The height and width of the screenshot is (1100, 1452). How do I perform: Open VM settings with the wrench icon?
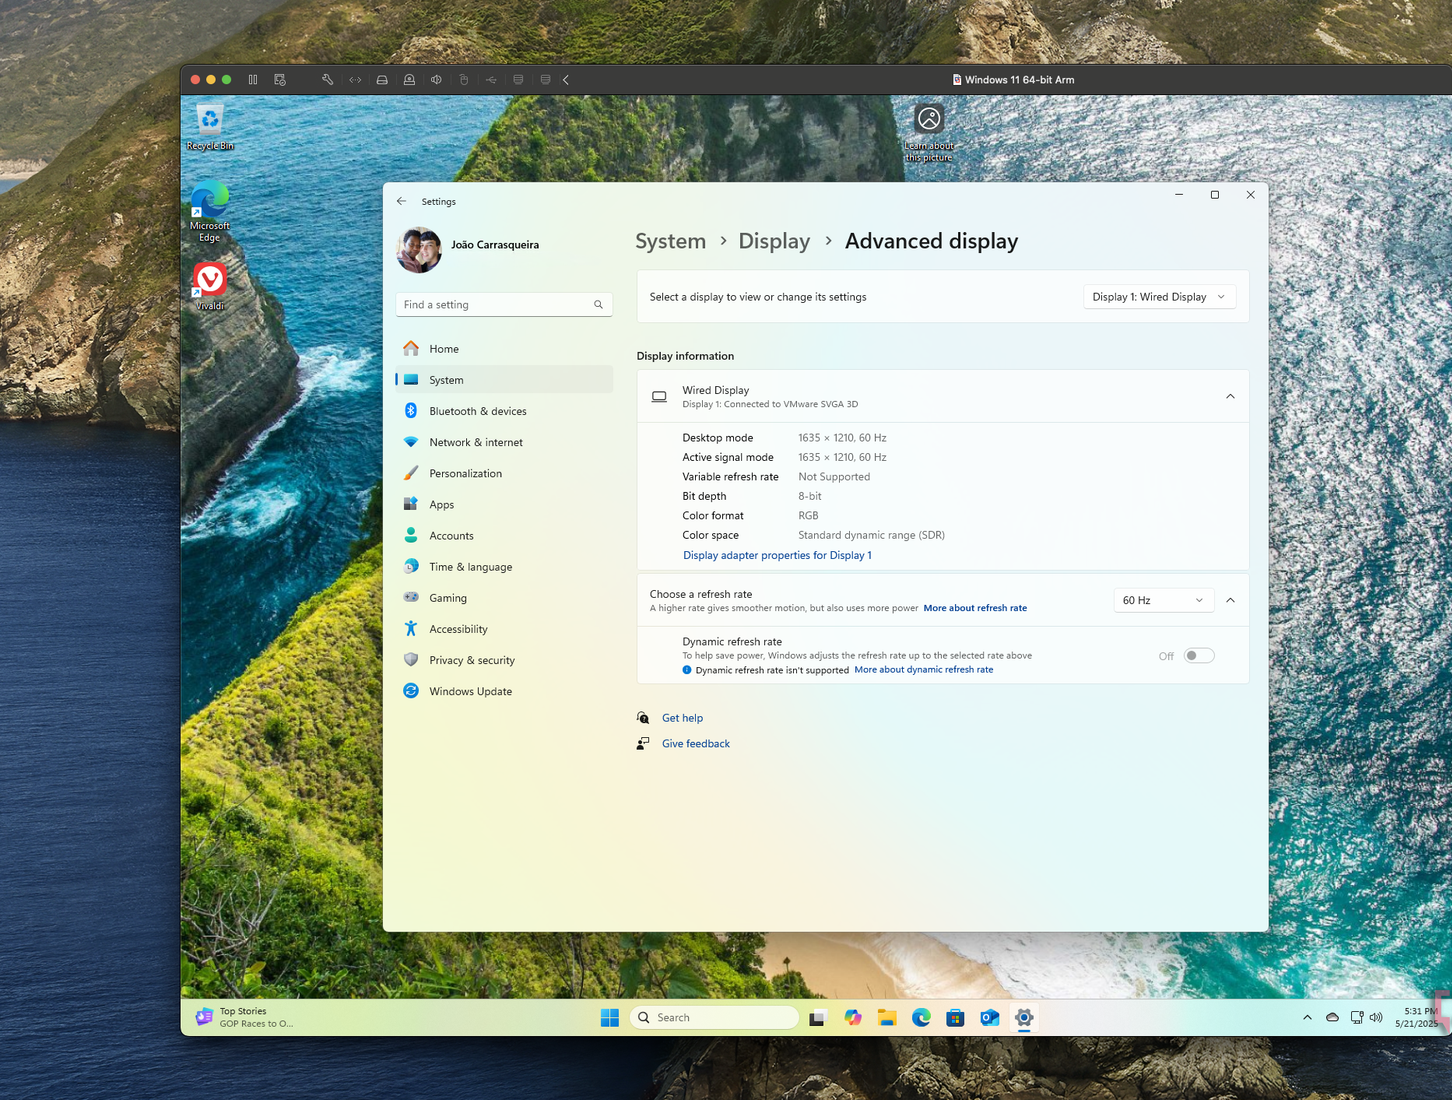326,79
